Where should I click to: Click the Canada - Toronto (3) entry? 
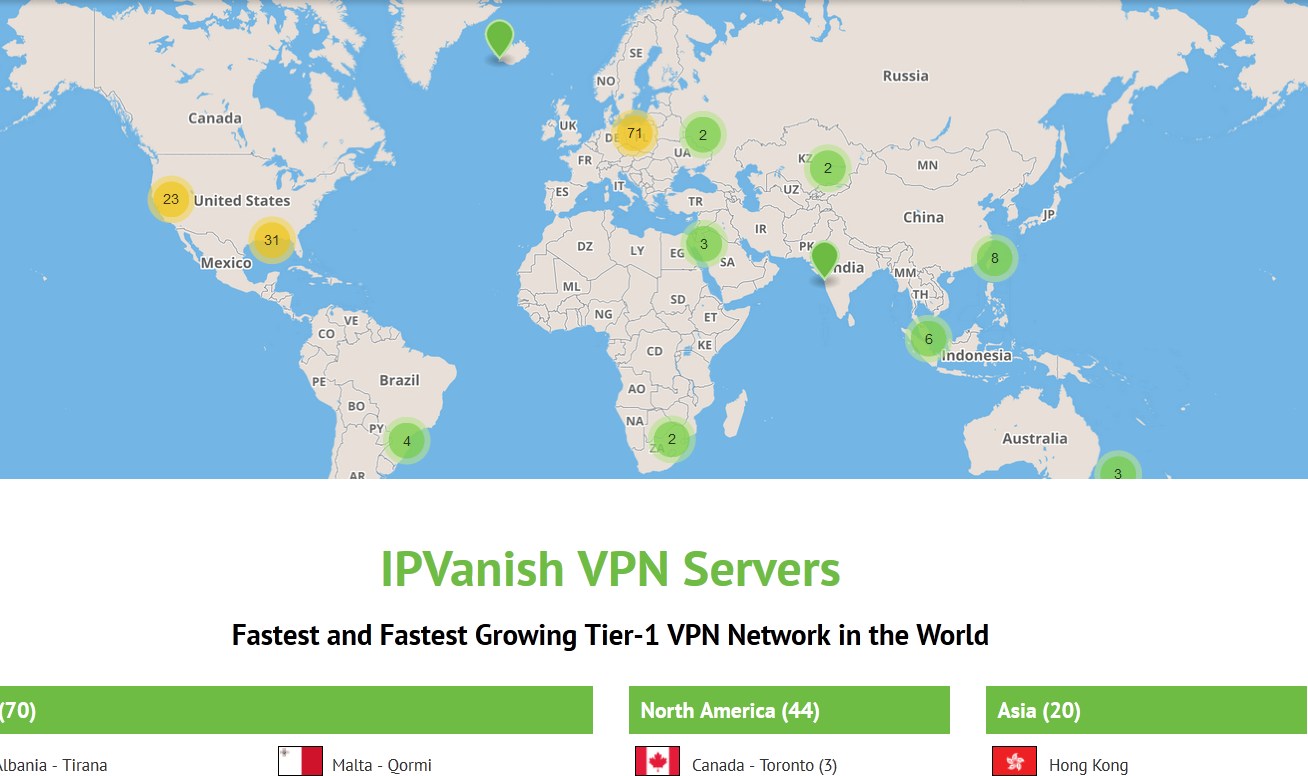(764, 765)
